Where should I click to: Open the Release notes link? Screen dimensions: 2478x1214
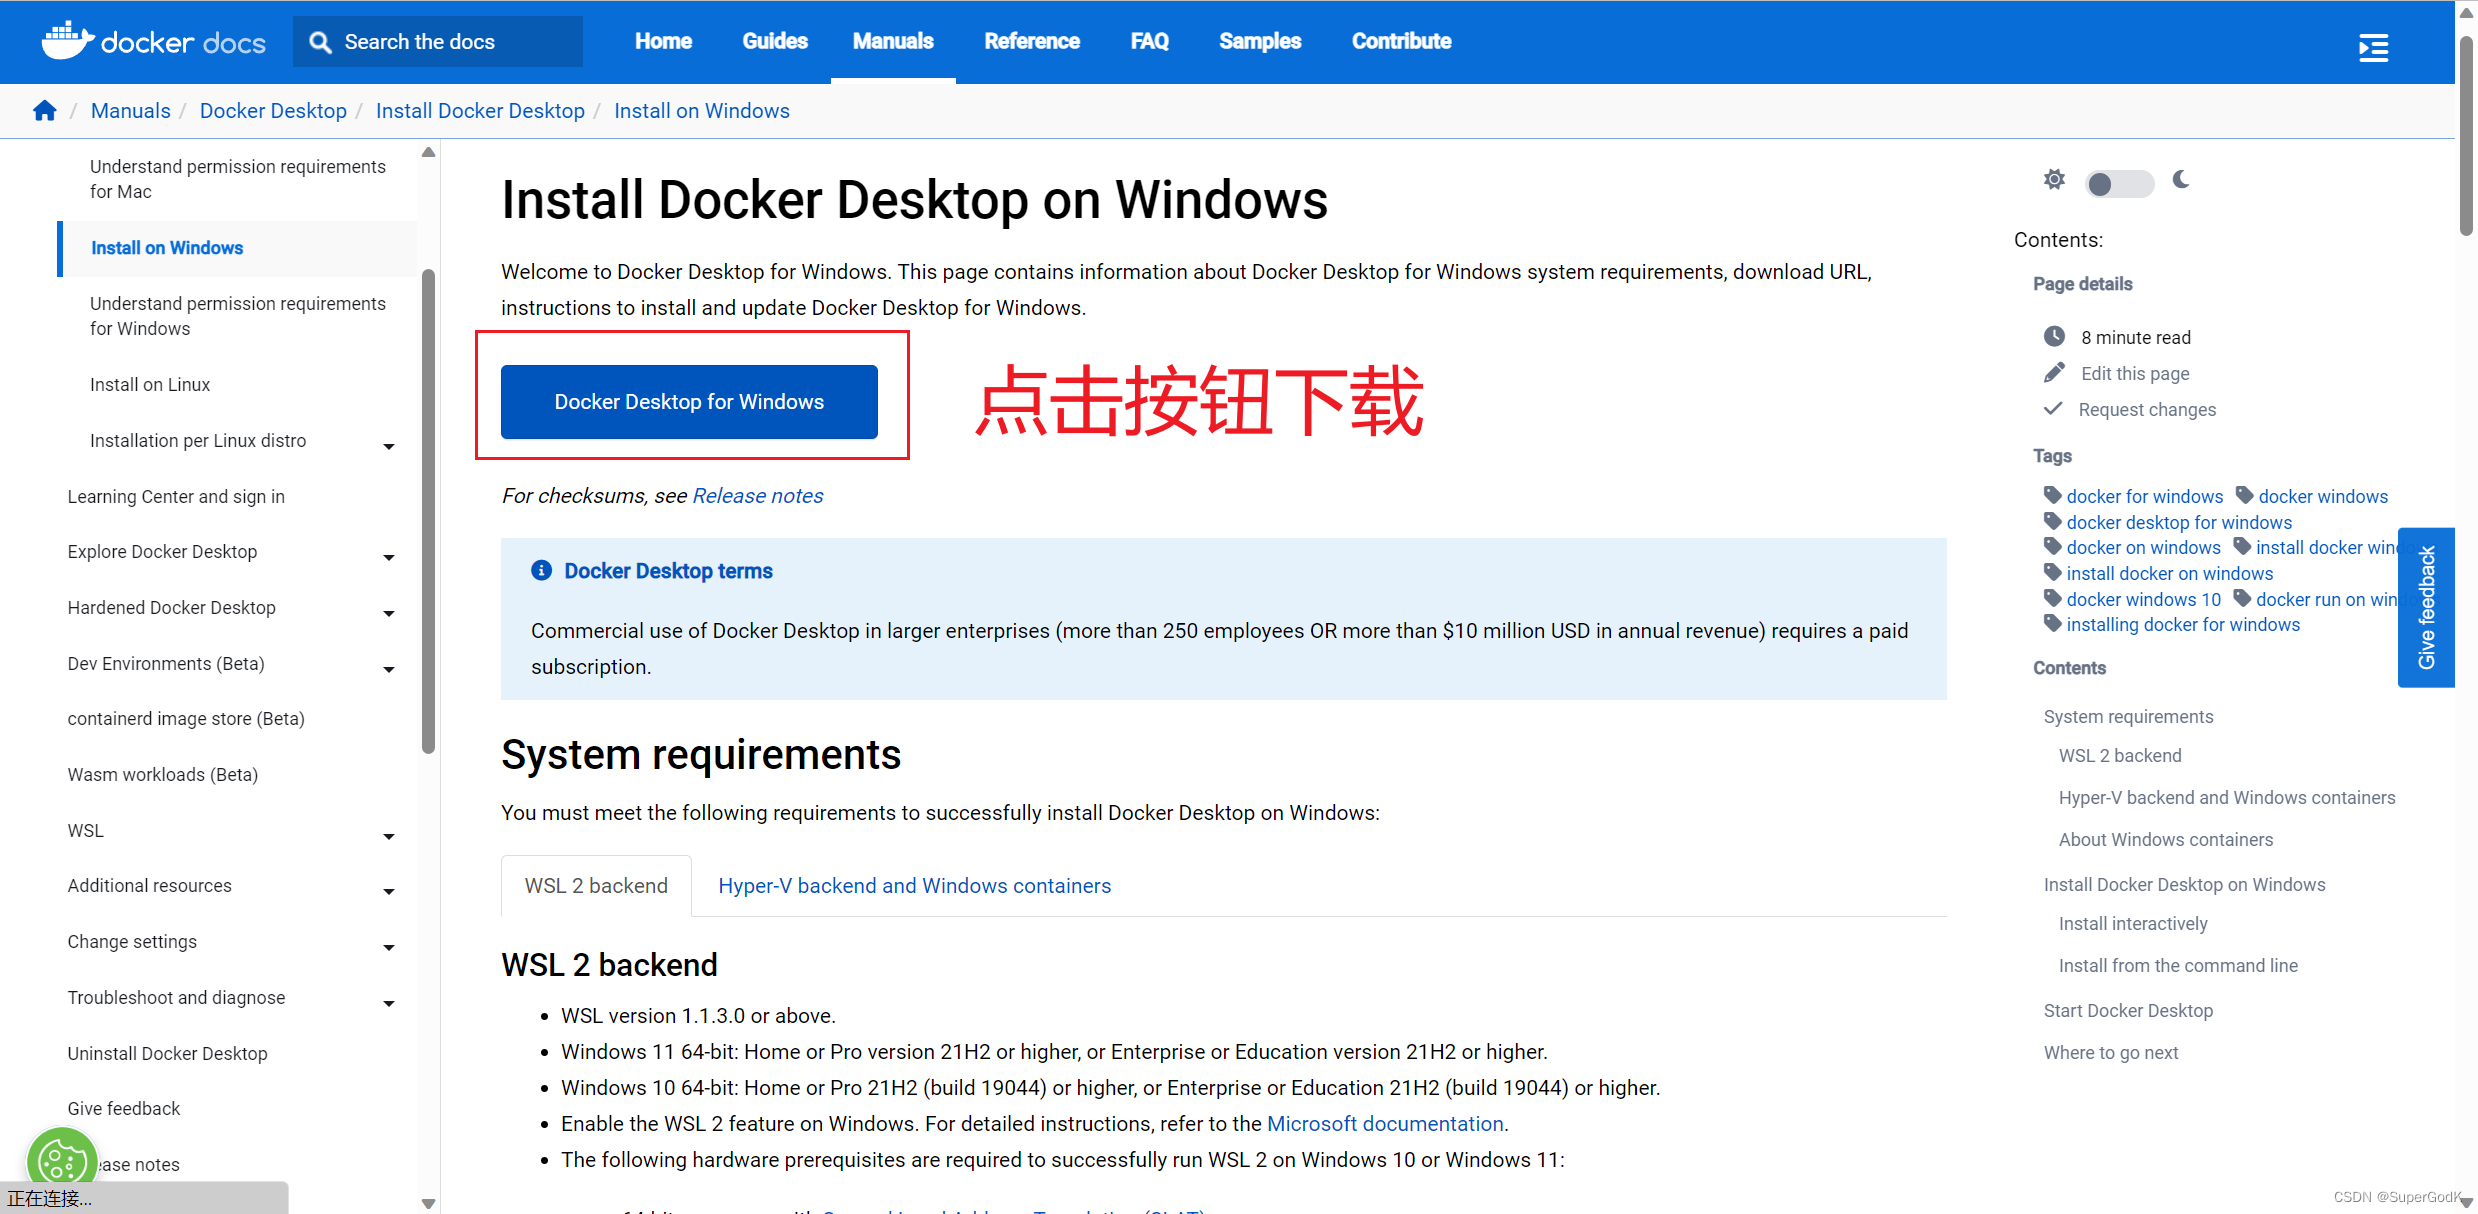[757, 495]
